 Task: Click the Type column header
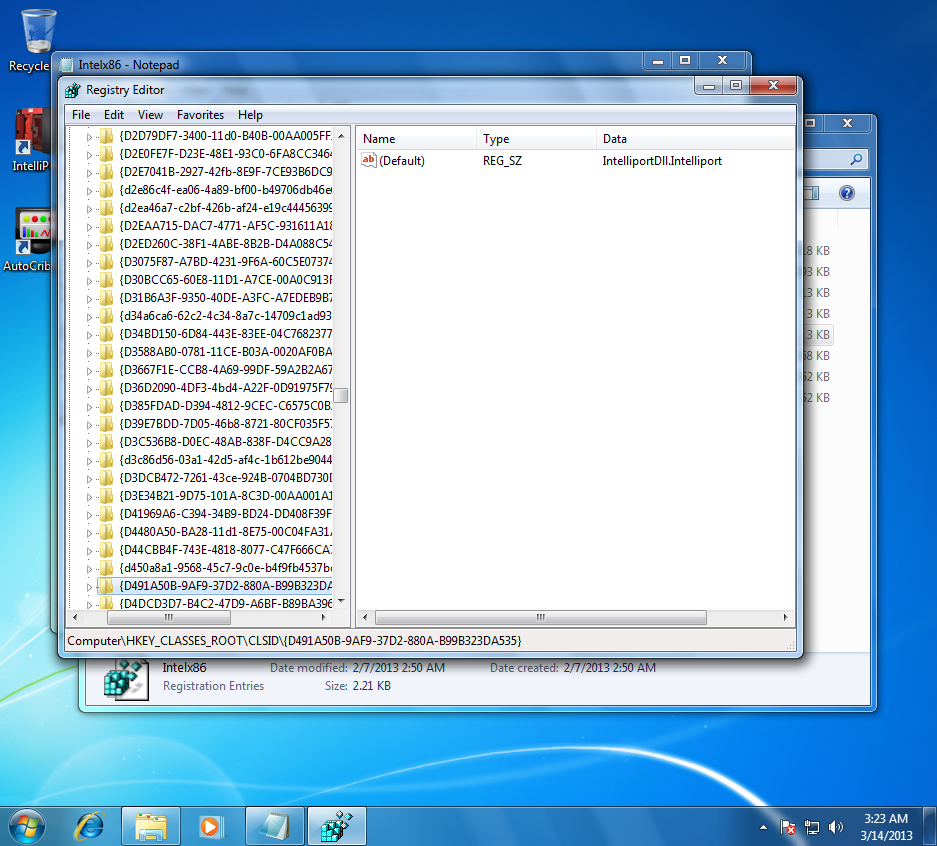(536, 139)
